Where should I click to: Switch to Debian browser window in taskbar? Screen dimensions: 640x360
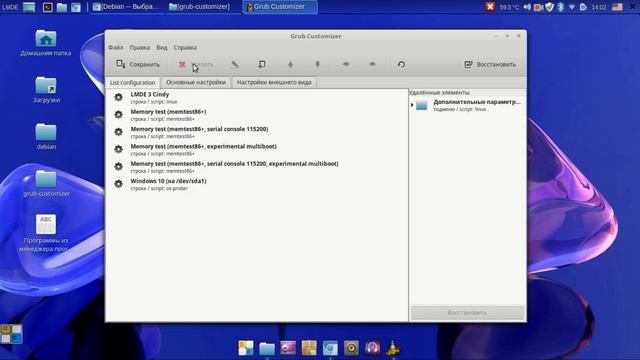(x=127, y=7)
